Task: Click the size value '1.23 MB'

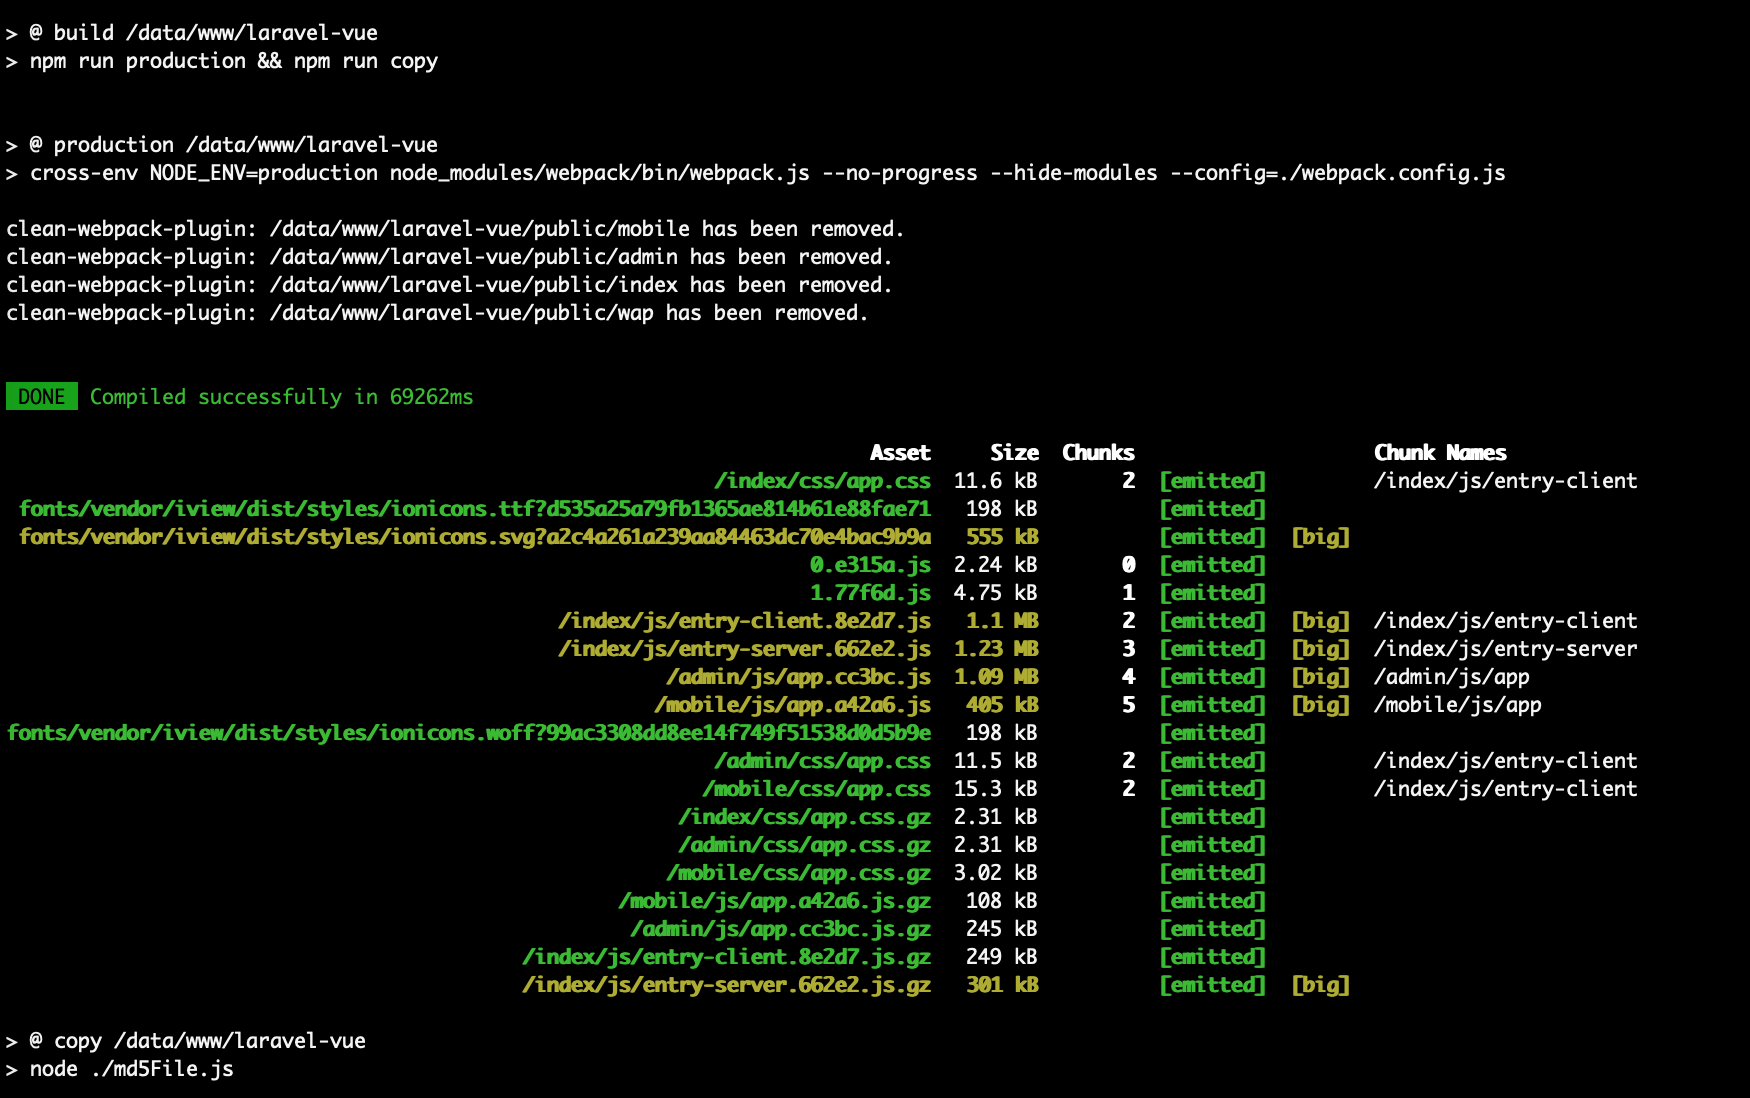Action: coord(996,649)
